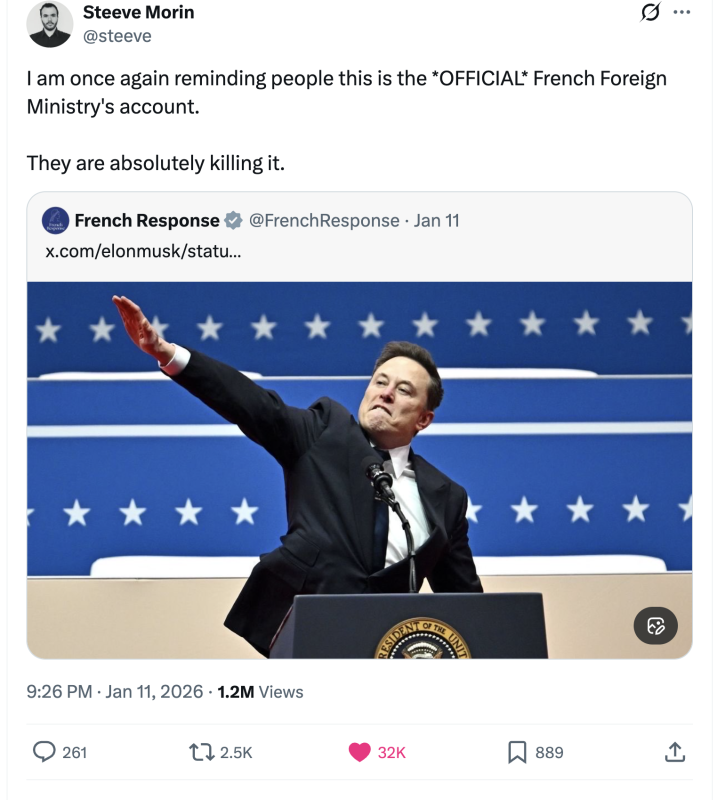
Task: Open the quoted post's photo
Action: [359, 470]
